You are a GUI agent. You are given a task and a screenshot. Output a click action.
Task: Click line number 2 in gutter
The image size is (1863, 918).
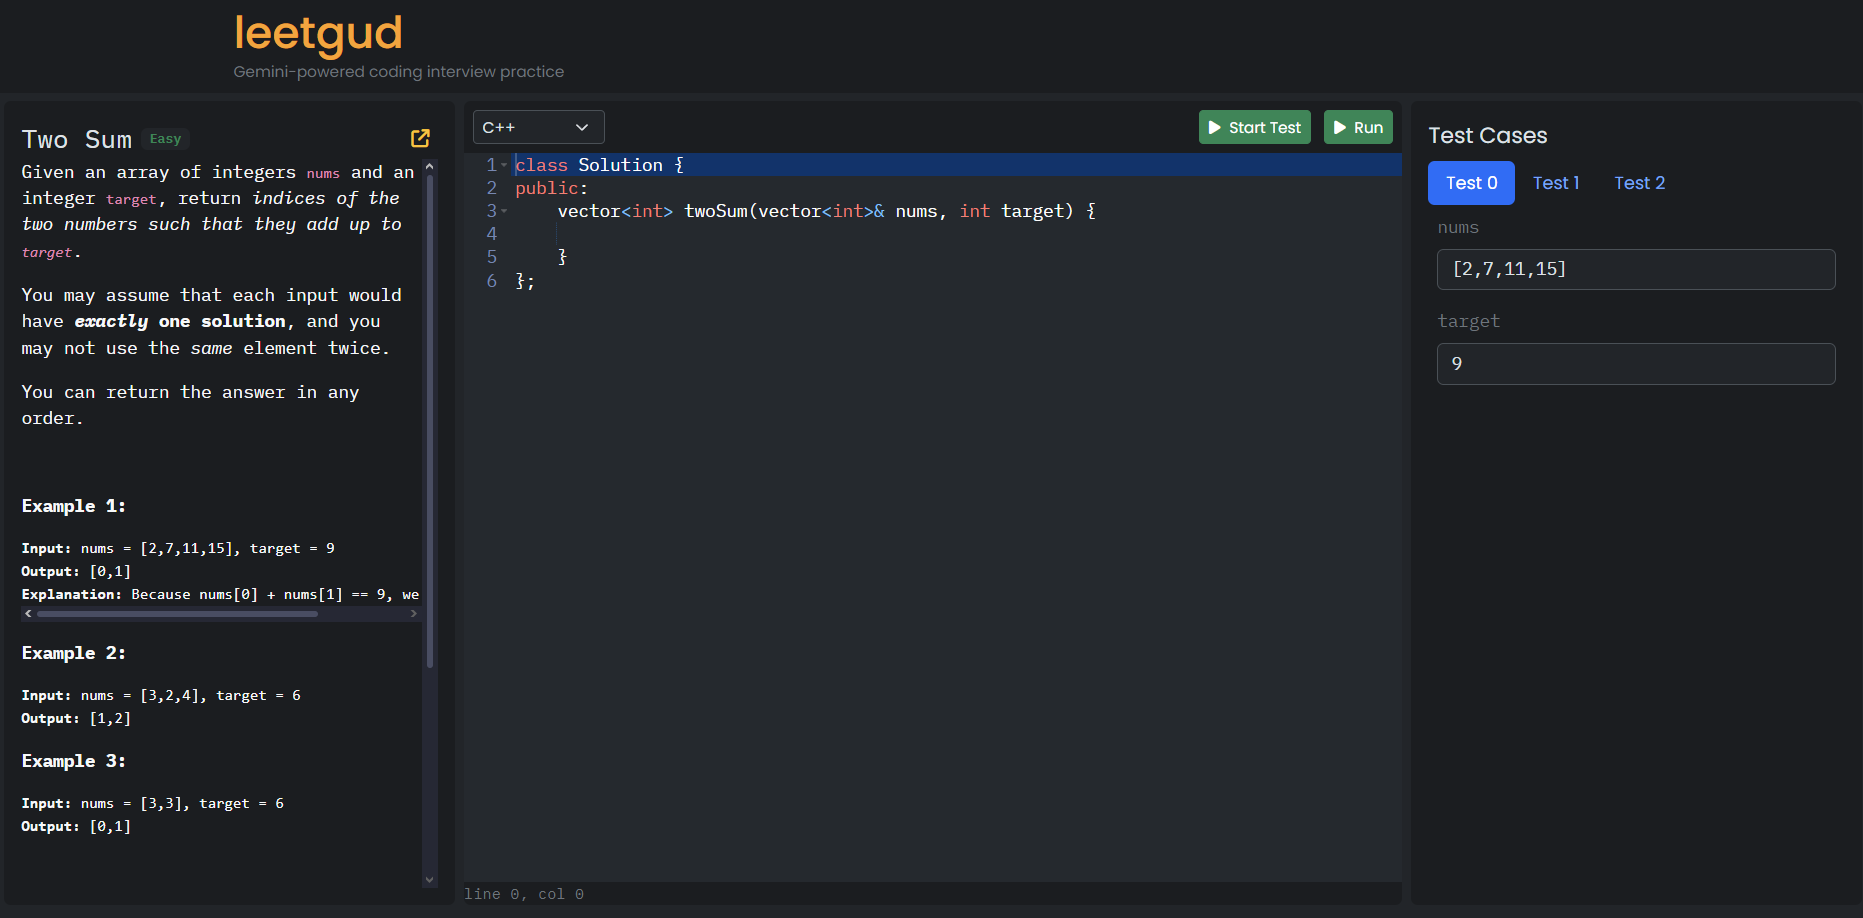tap(491, 188)
